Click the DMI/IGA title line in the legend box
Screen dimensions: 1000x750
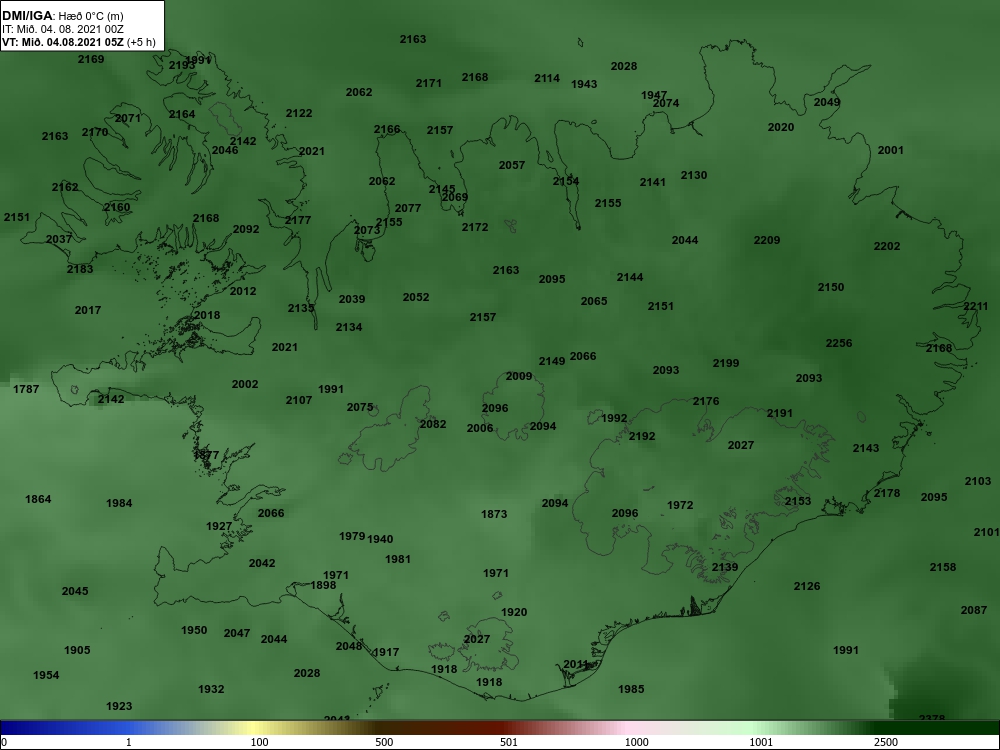tap(62, 16)
